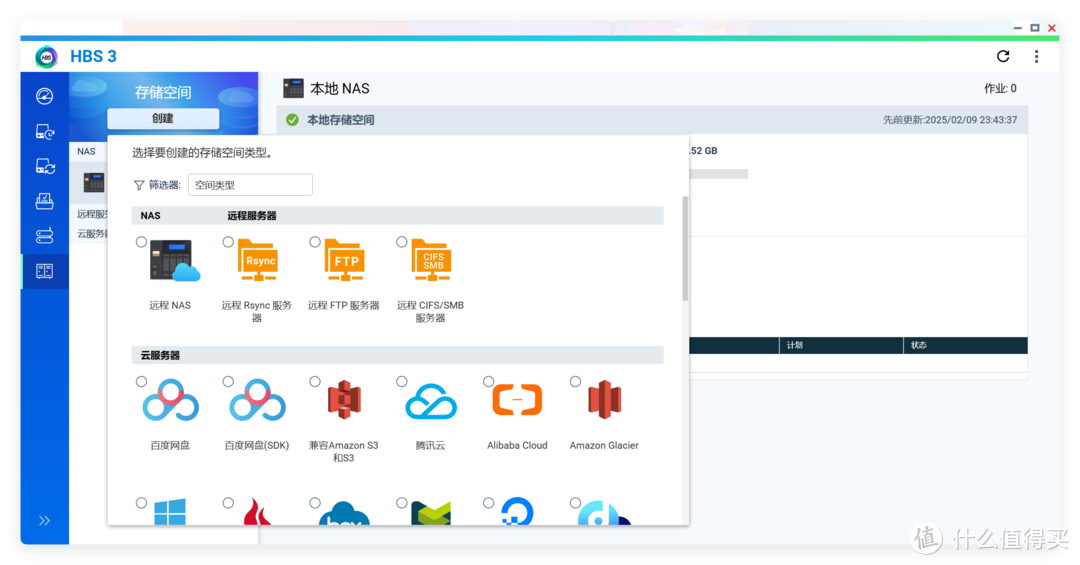Click the refresh icon in the header
The height and width of the screenshot is (565, 1080).
1003,56
